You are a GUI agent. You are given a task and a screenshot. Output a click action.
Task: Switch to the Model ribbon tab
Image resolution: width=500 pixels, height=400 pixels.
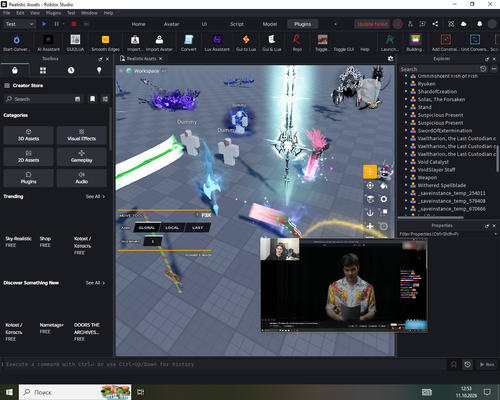[x=270, y=24]
